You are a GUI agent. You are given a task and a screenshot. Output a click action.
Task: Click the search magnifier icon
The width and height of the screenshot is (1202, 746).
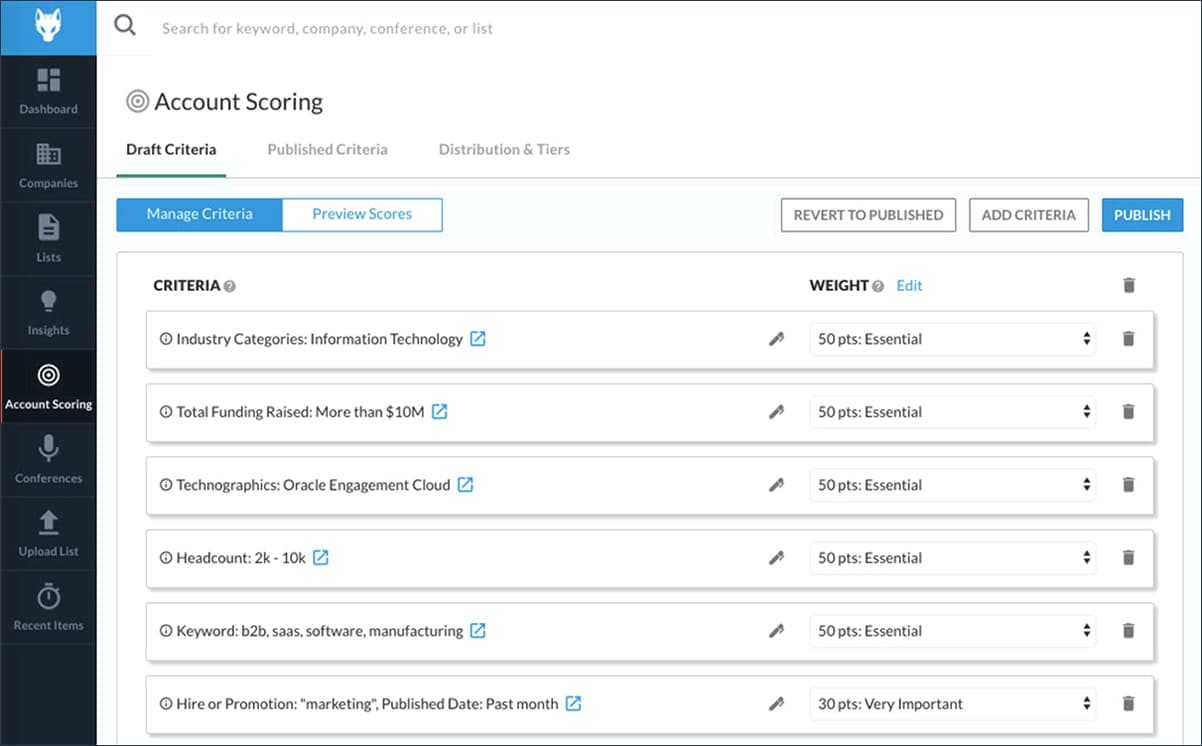tap(125, 26)
